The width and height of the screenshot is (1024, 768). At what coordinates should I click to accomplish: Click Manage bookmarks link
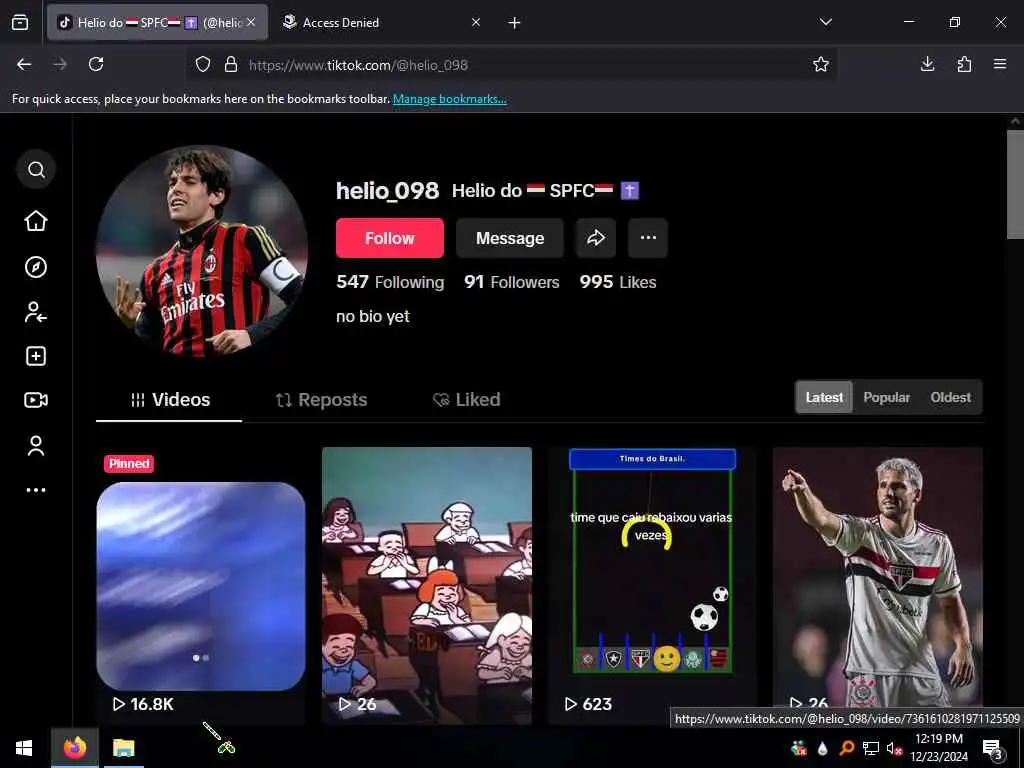click(449, 99)
